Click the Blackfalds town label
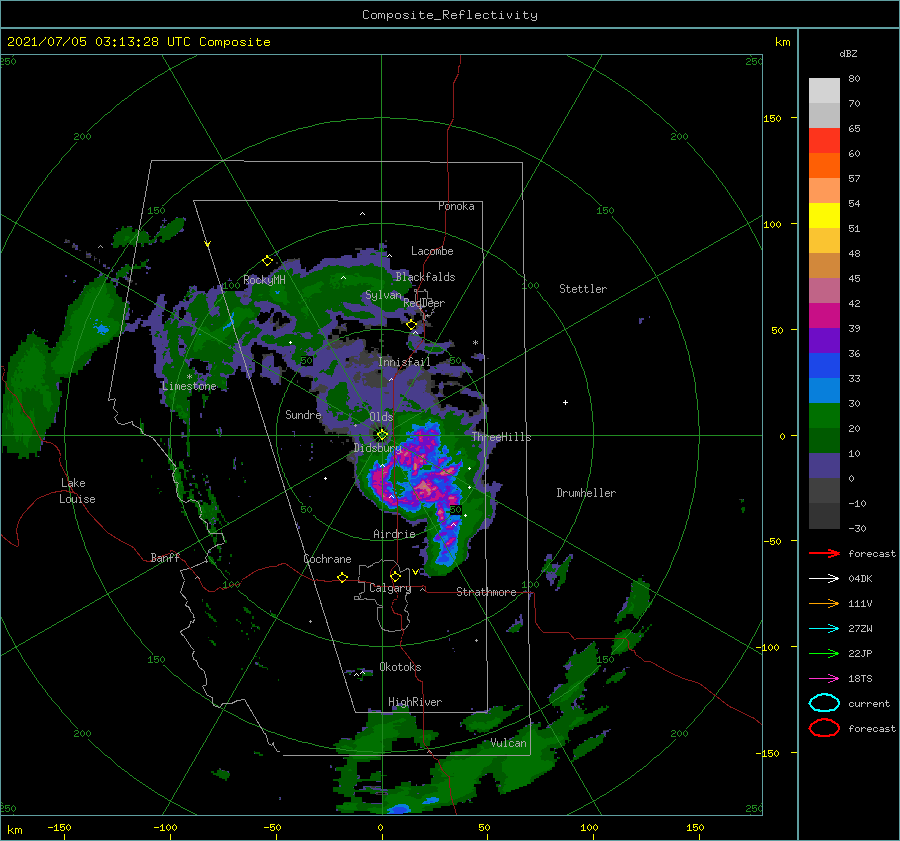 point(425,277)
